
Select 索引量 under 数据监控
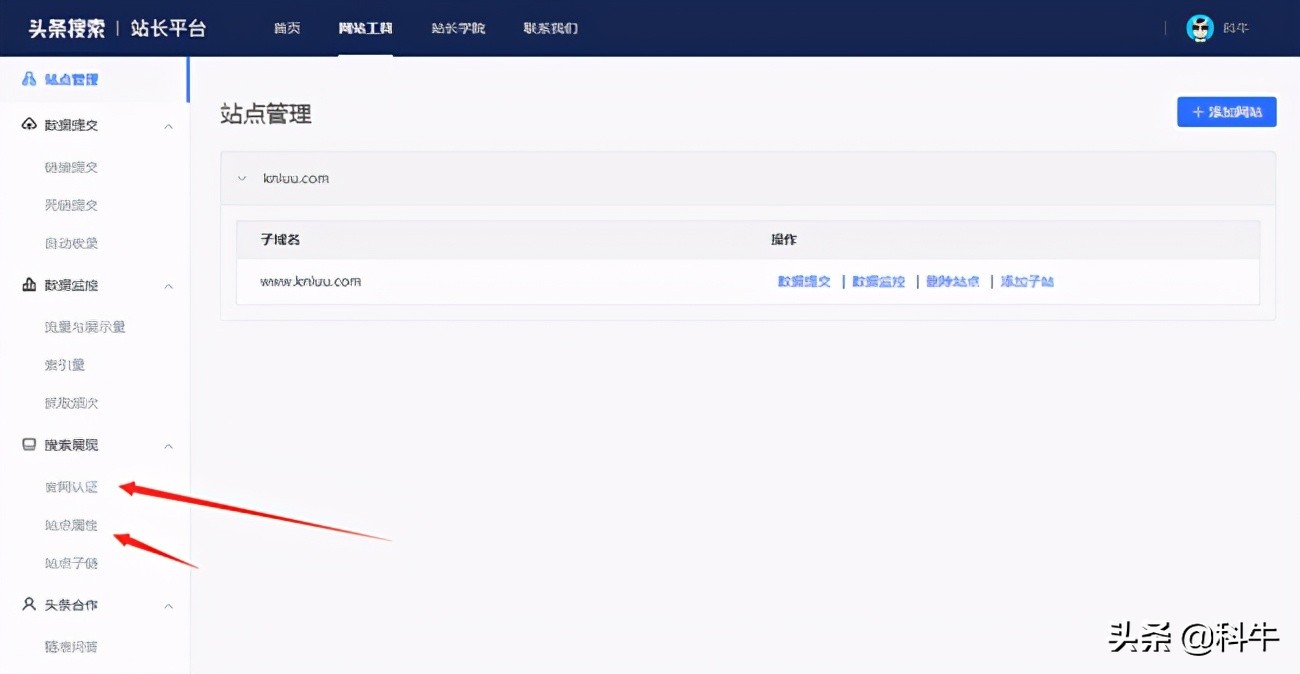click(x=64, y=364)
